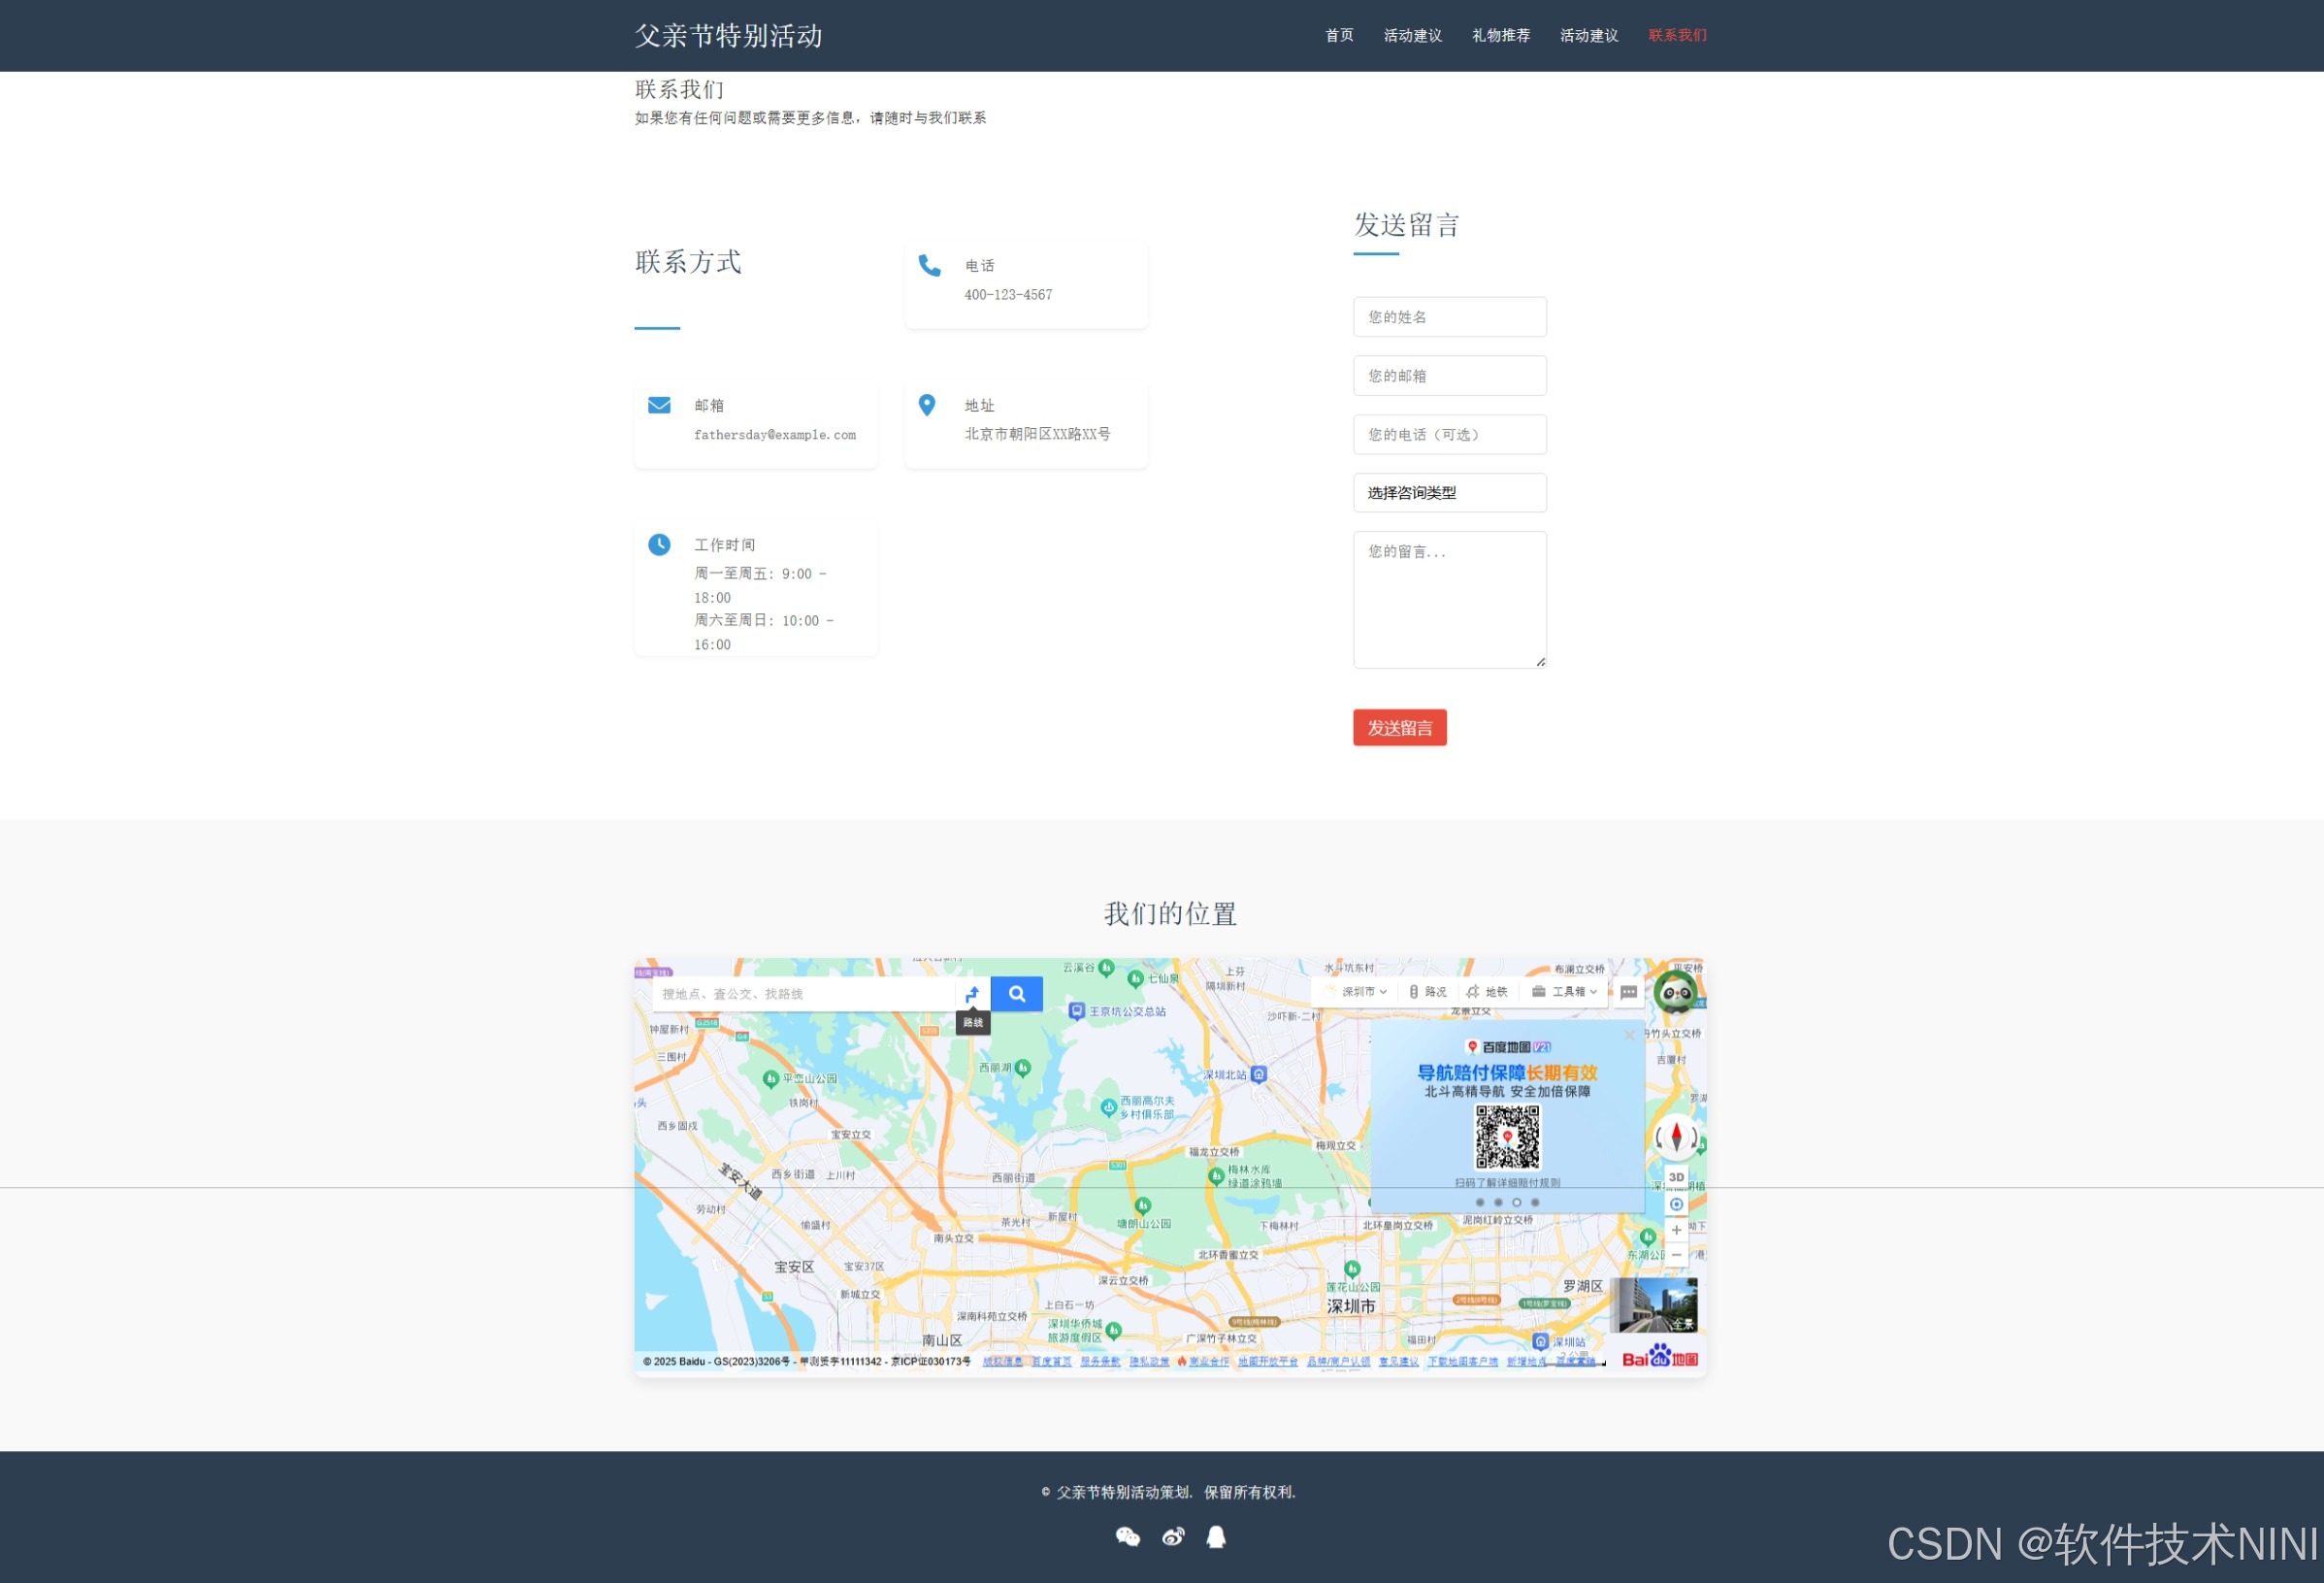Click the 您的姓名 input field

[x=1449, y=317]
